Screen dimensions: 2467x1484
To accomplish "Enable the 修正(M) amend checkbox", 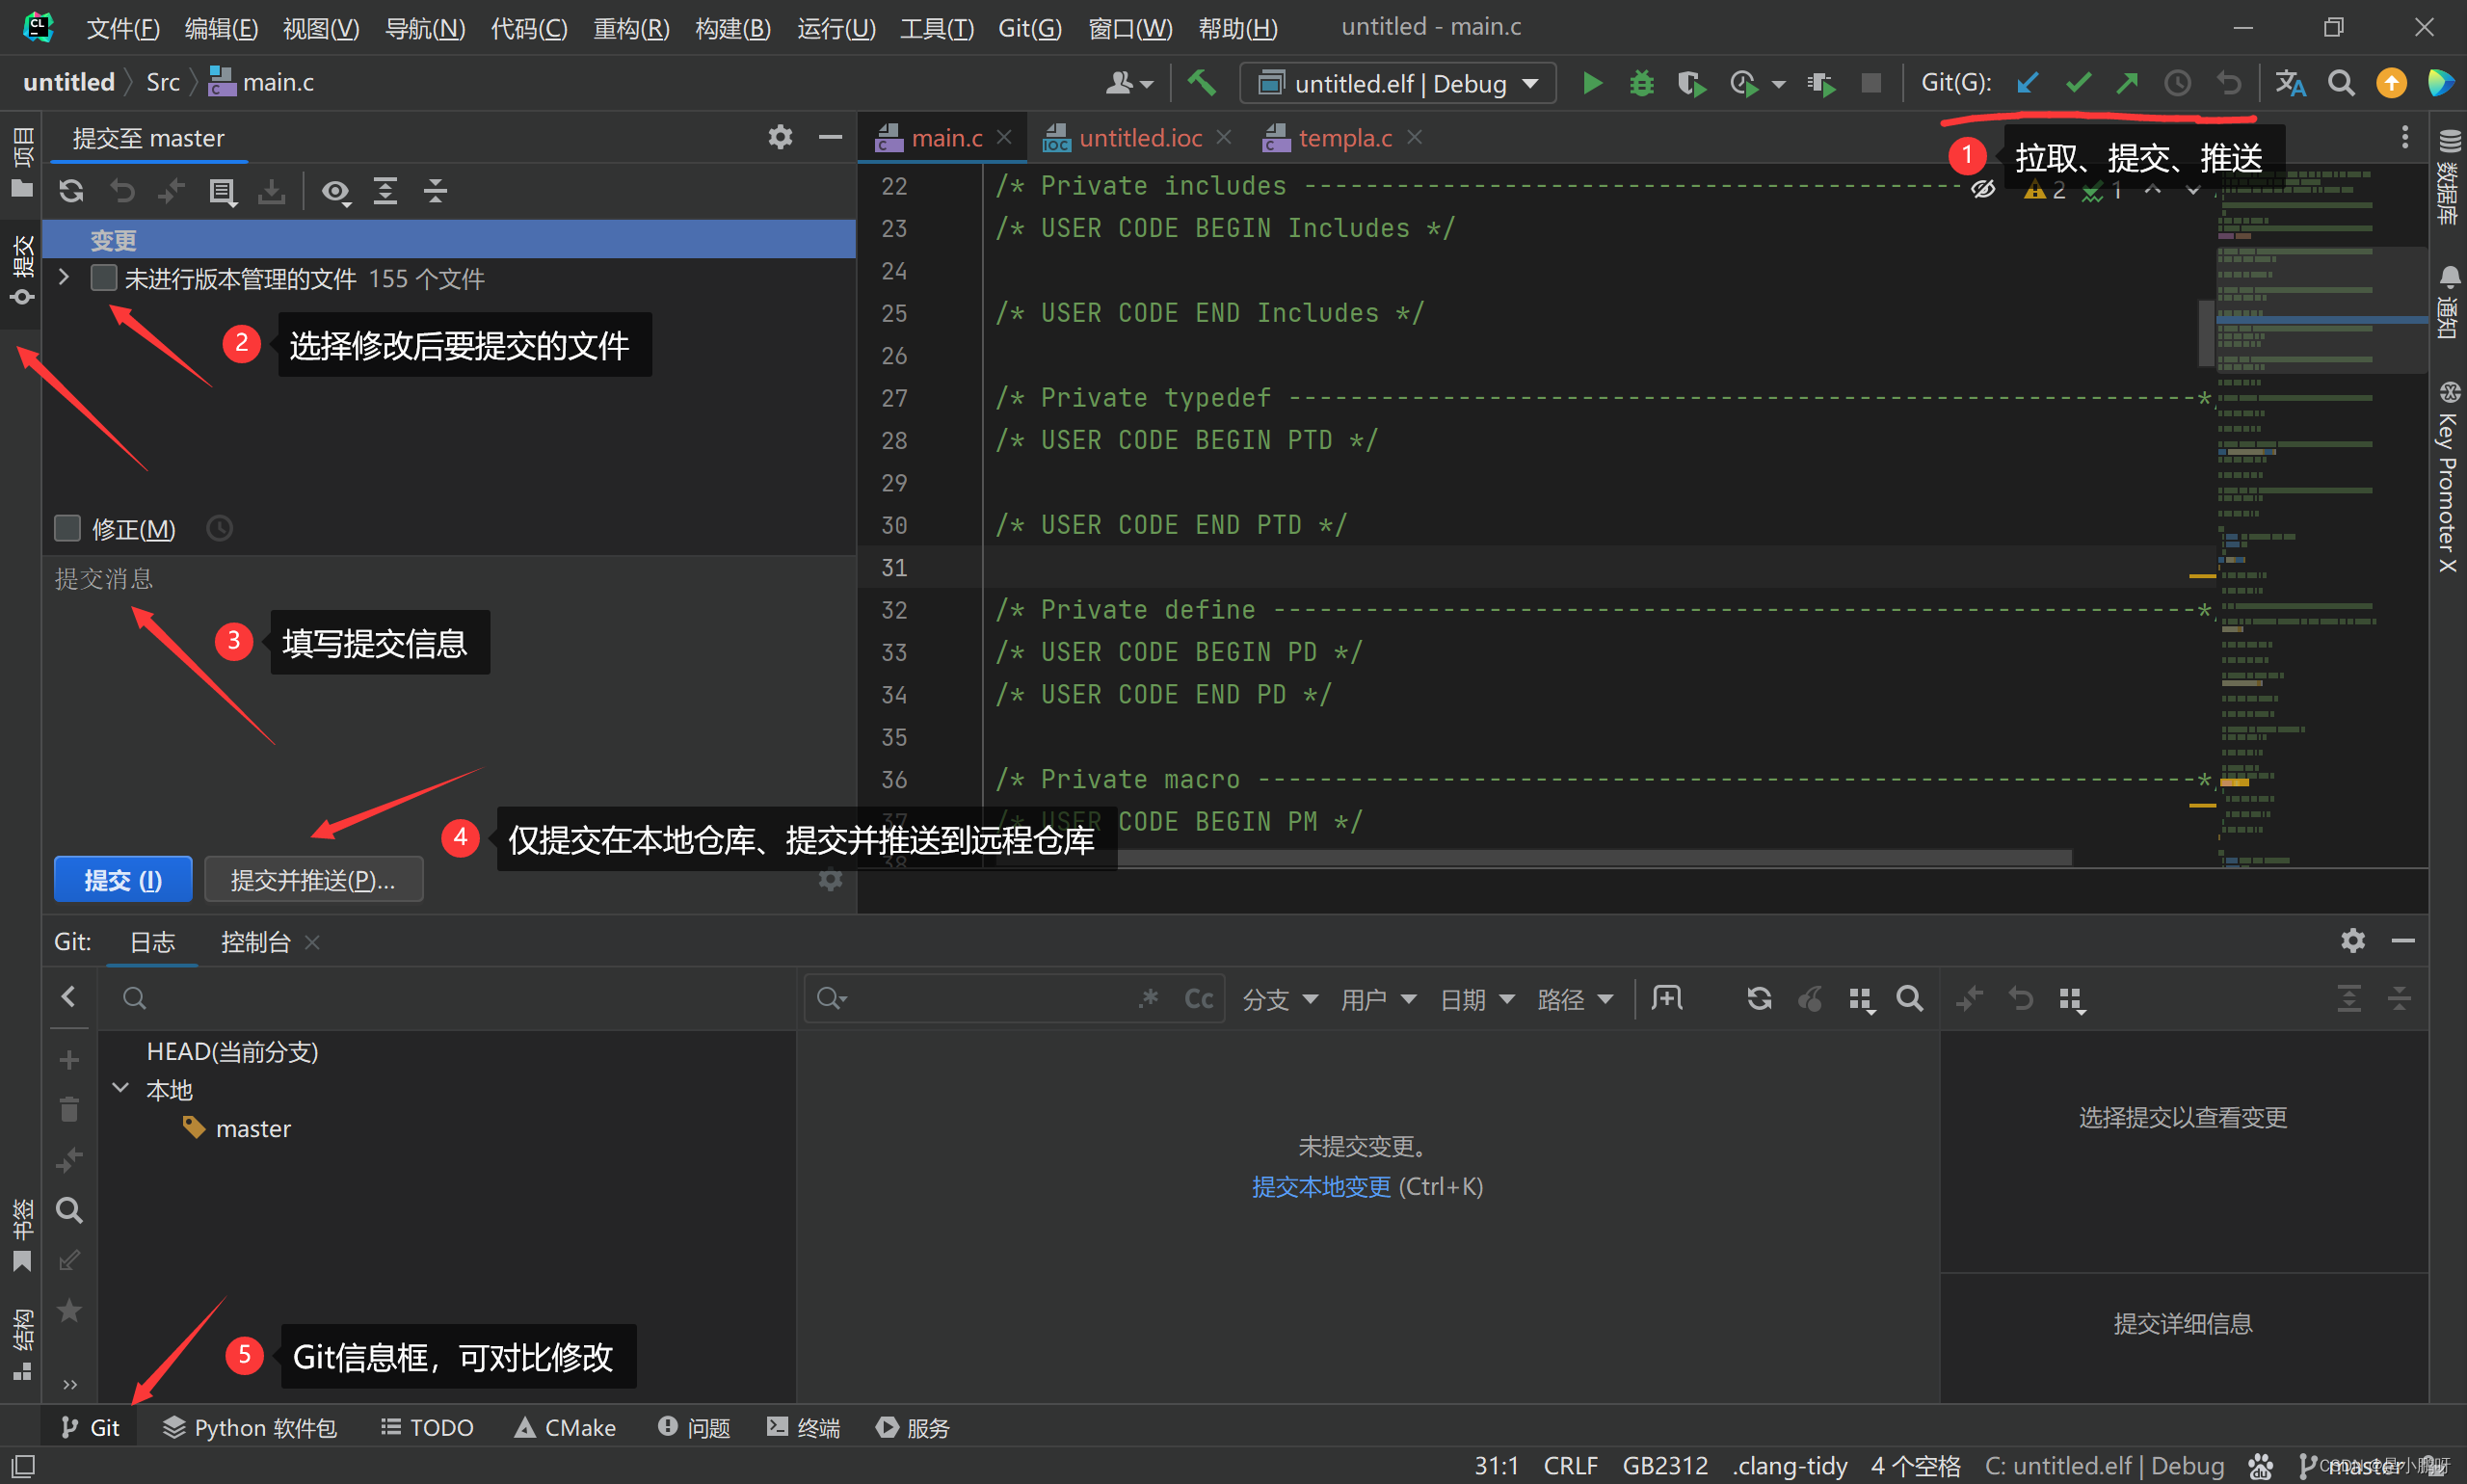I will coord(67,528).
